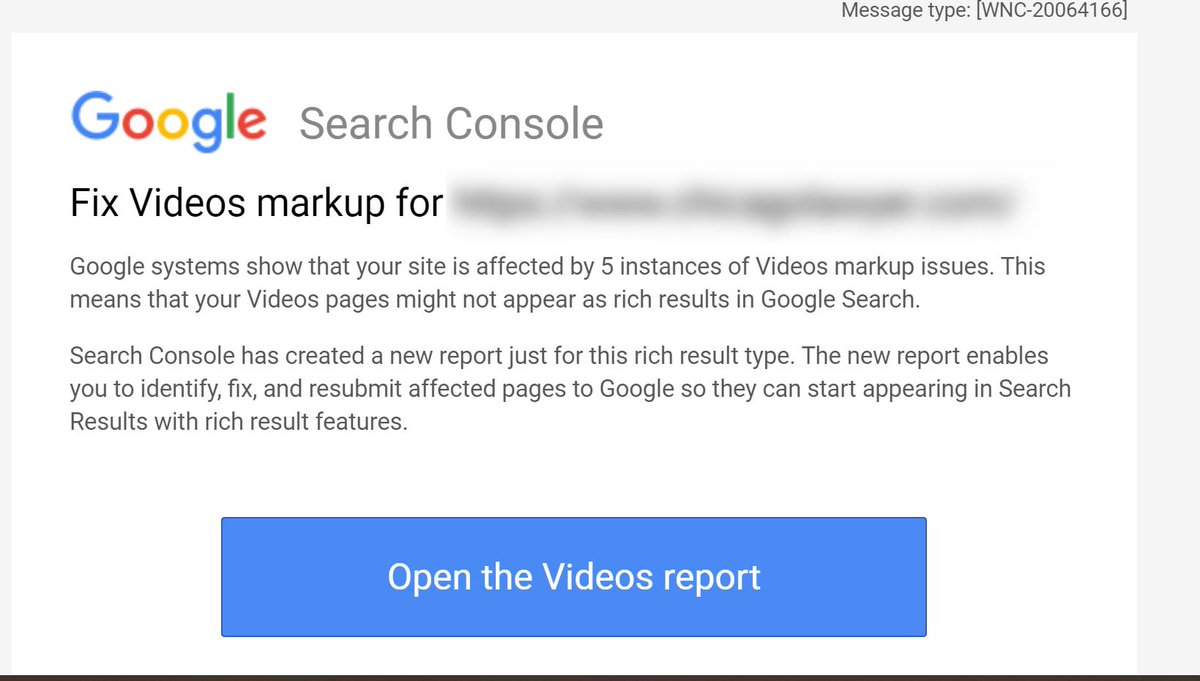The height and width of the screenshot is (681, 1200).
Task: Open the Videos report button
Action: 573,577
